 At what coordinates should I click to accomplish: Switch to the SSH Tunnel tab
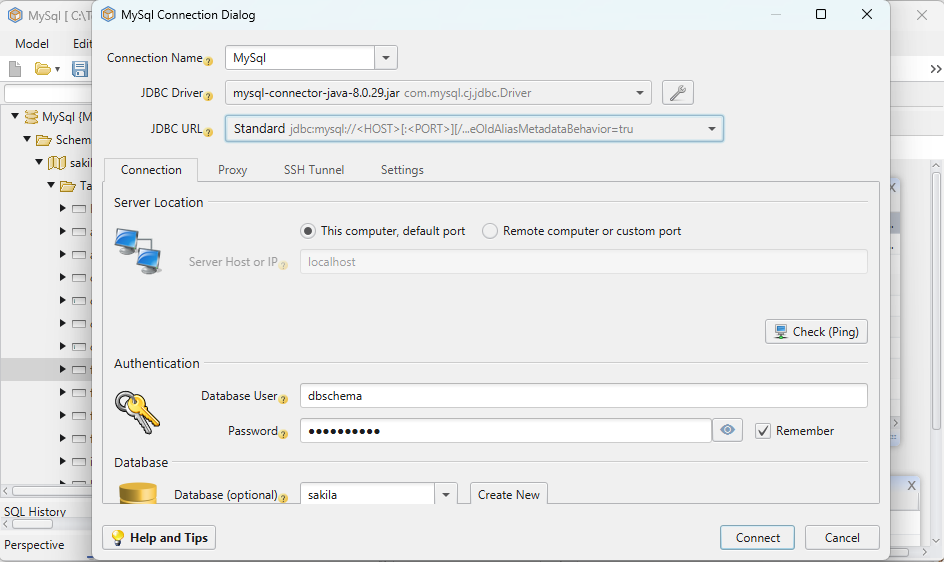[314, 170]
